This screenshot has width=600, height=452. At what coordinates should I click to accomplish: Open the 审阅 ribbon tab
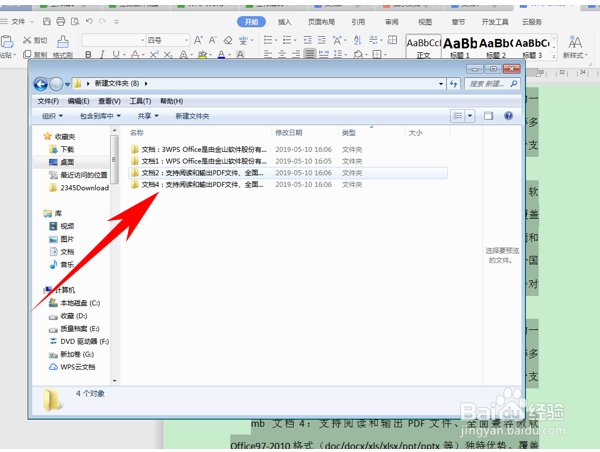pos(391,22)
